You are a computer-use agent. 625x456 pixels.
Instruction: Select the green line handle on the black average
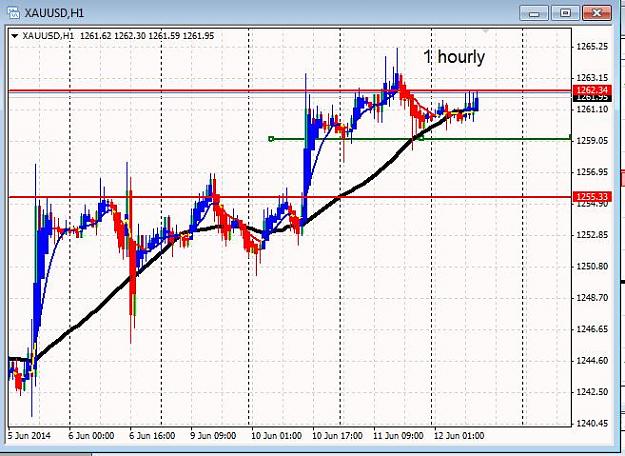coord(421,138)
